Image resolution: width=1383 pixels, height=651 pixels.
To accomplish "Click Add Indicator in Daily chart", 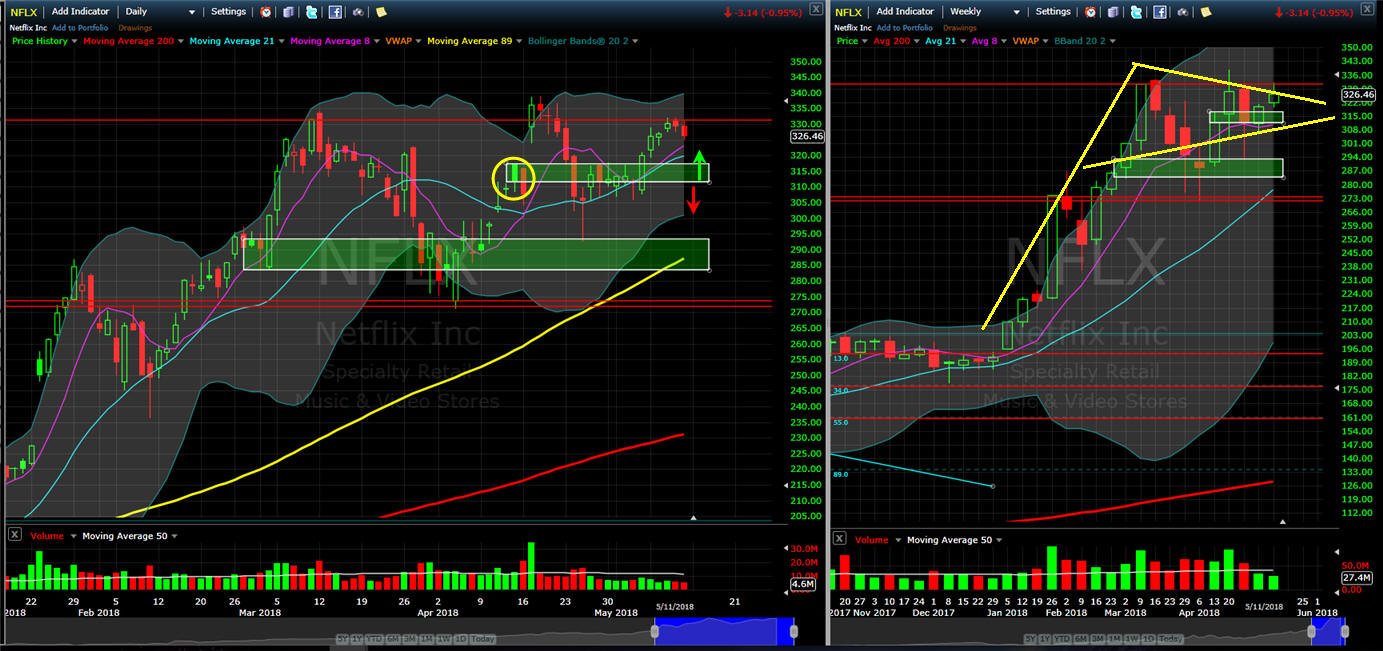I will pyautogui.click(x=80, y=12).
